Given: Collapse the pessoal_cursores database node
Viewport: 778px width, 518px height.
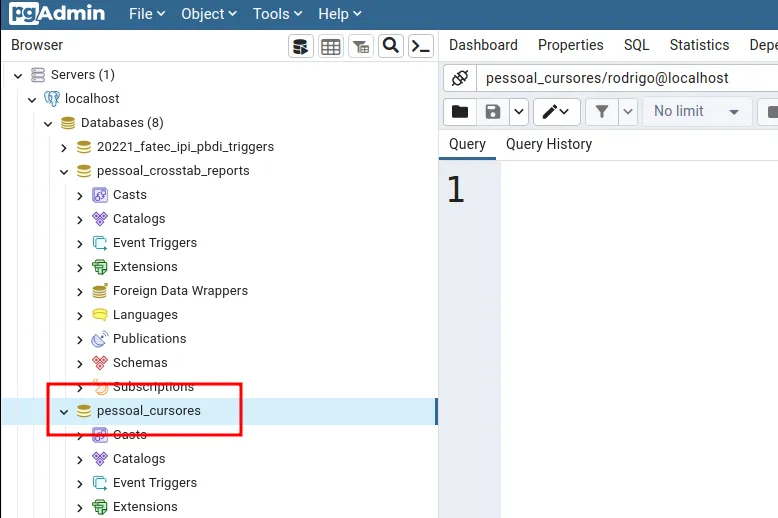Looking at the screenshot, I should (x=64, y=412).
